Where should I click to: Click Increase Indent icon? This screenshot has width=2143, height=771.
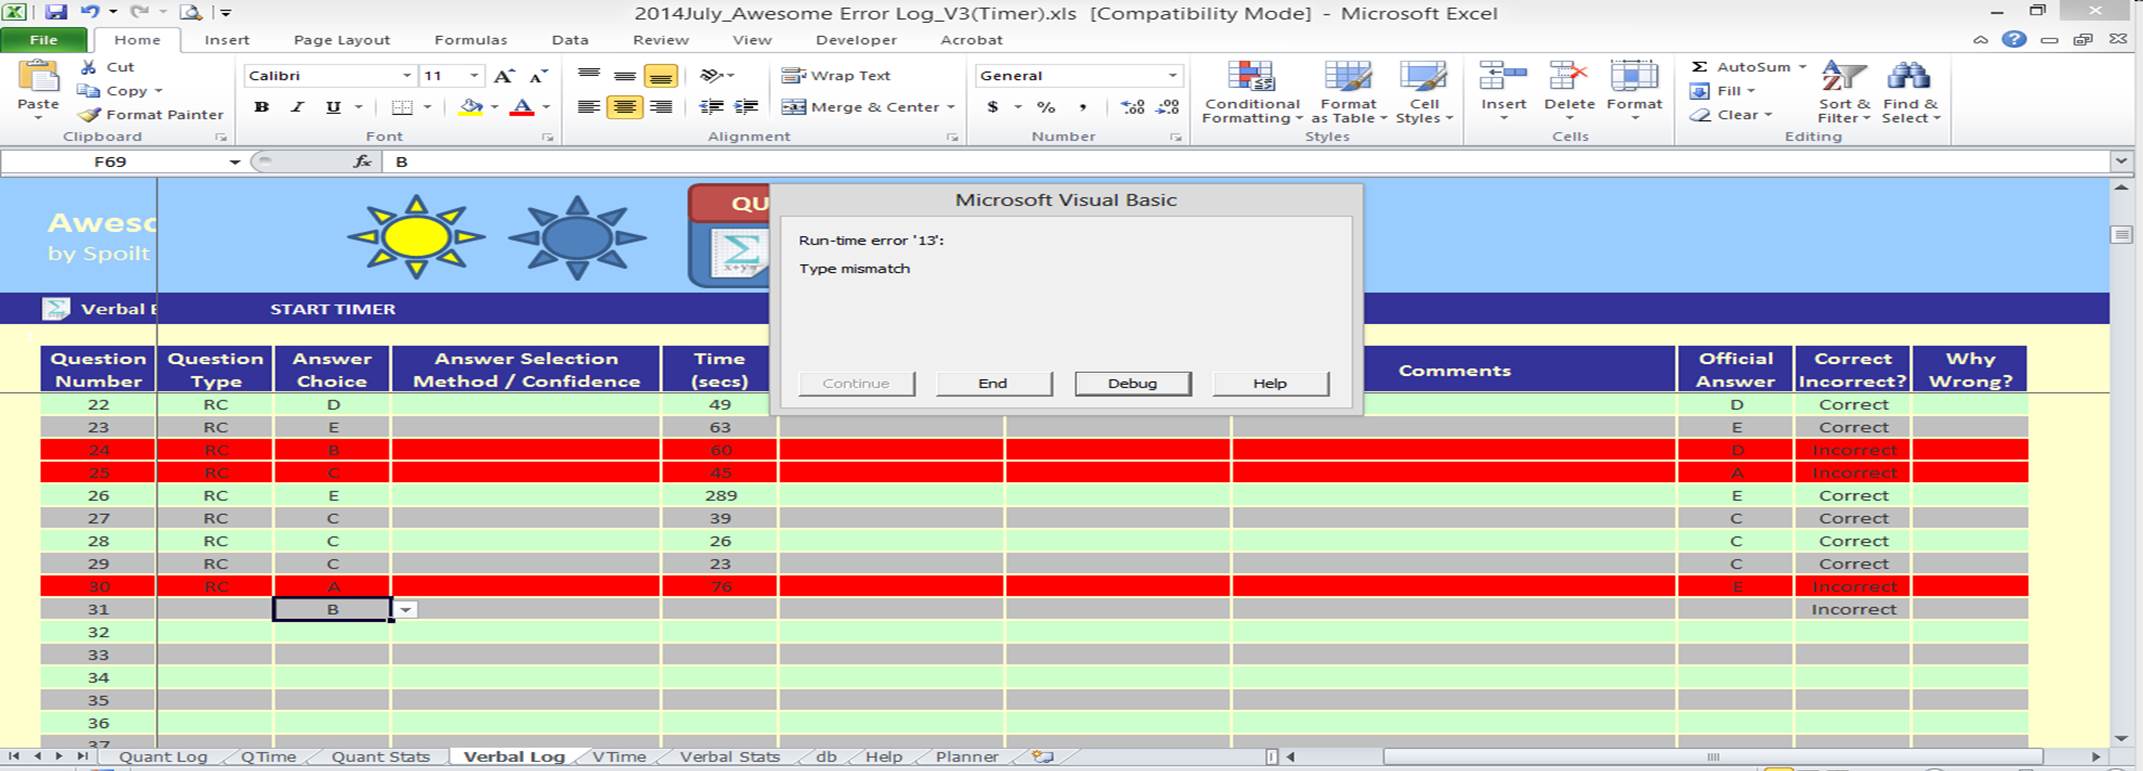point(746,107)
